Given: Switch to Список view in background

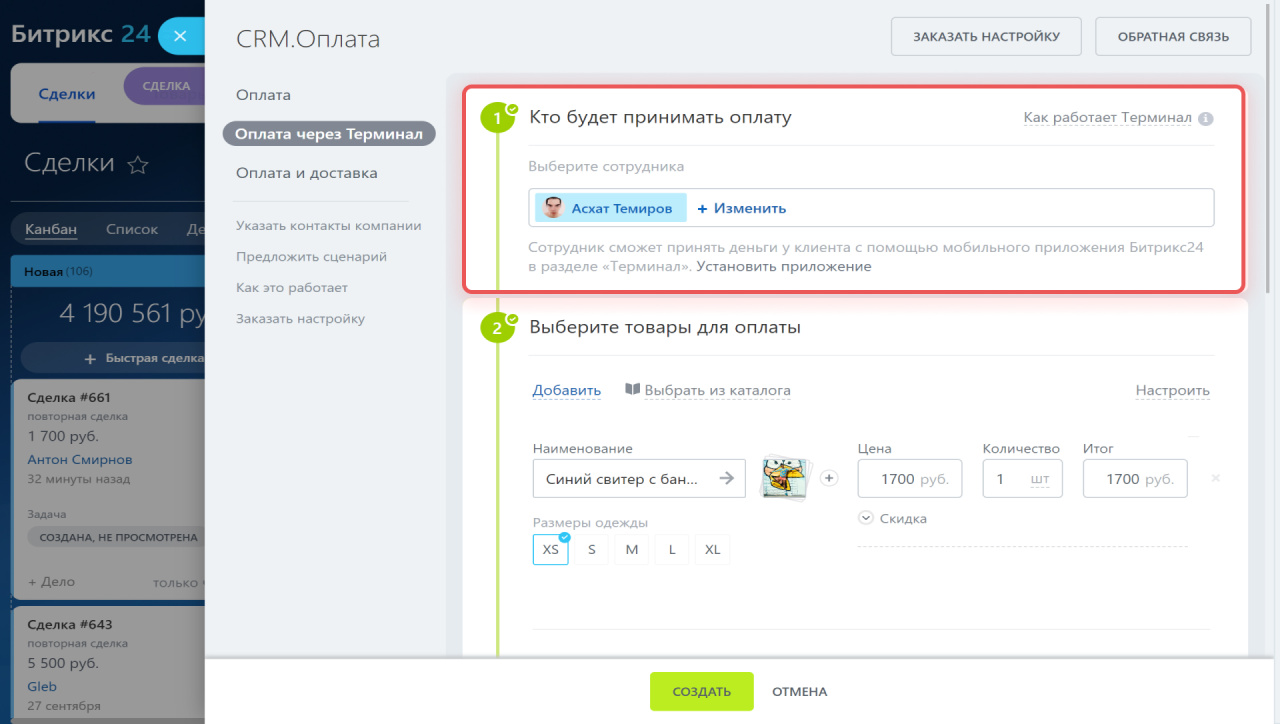Looking at the screenshot, I should [x=132, y=229].
